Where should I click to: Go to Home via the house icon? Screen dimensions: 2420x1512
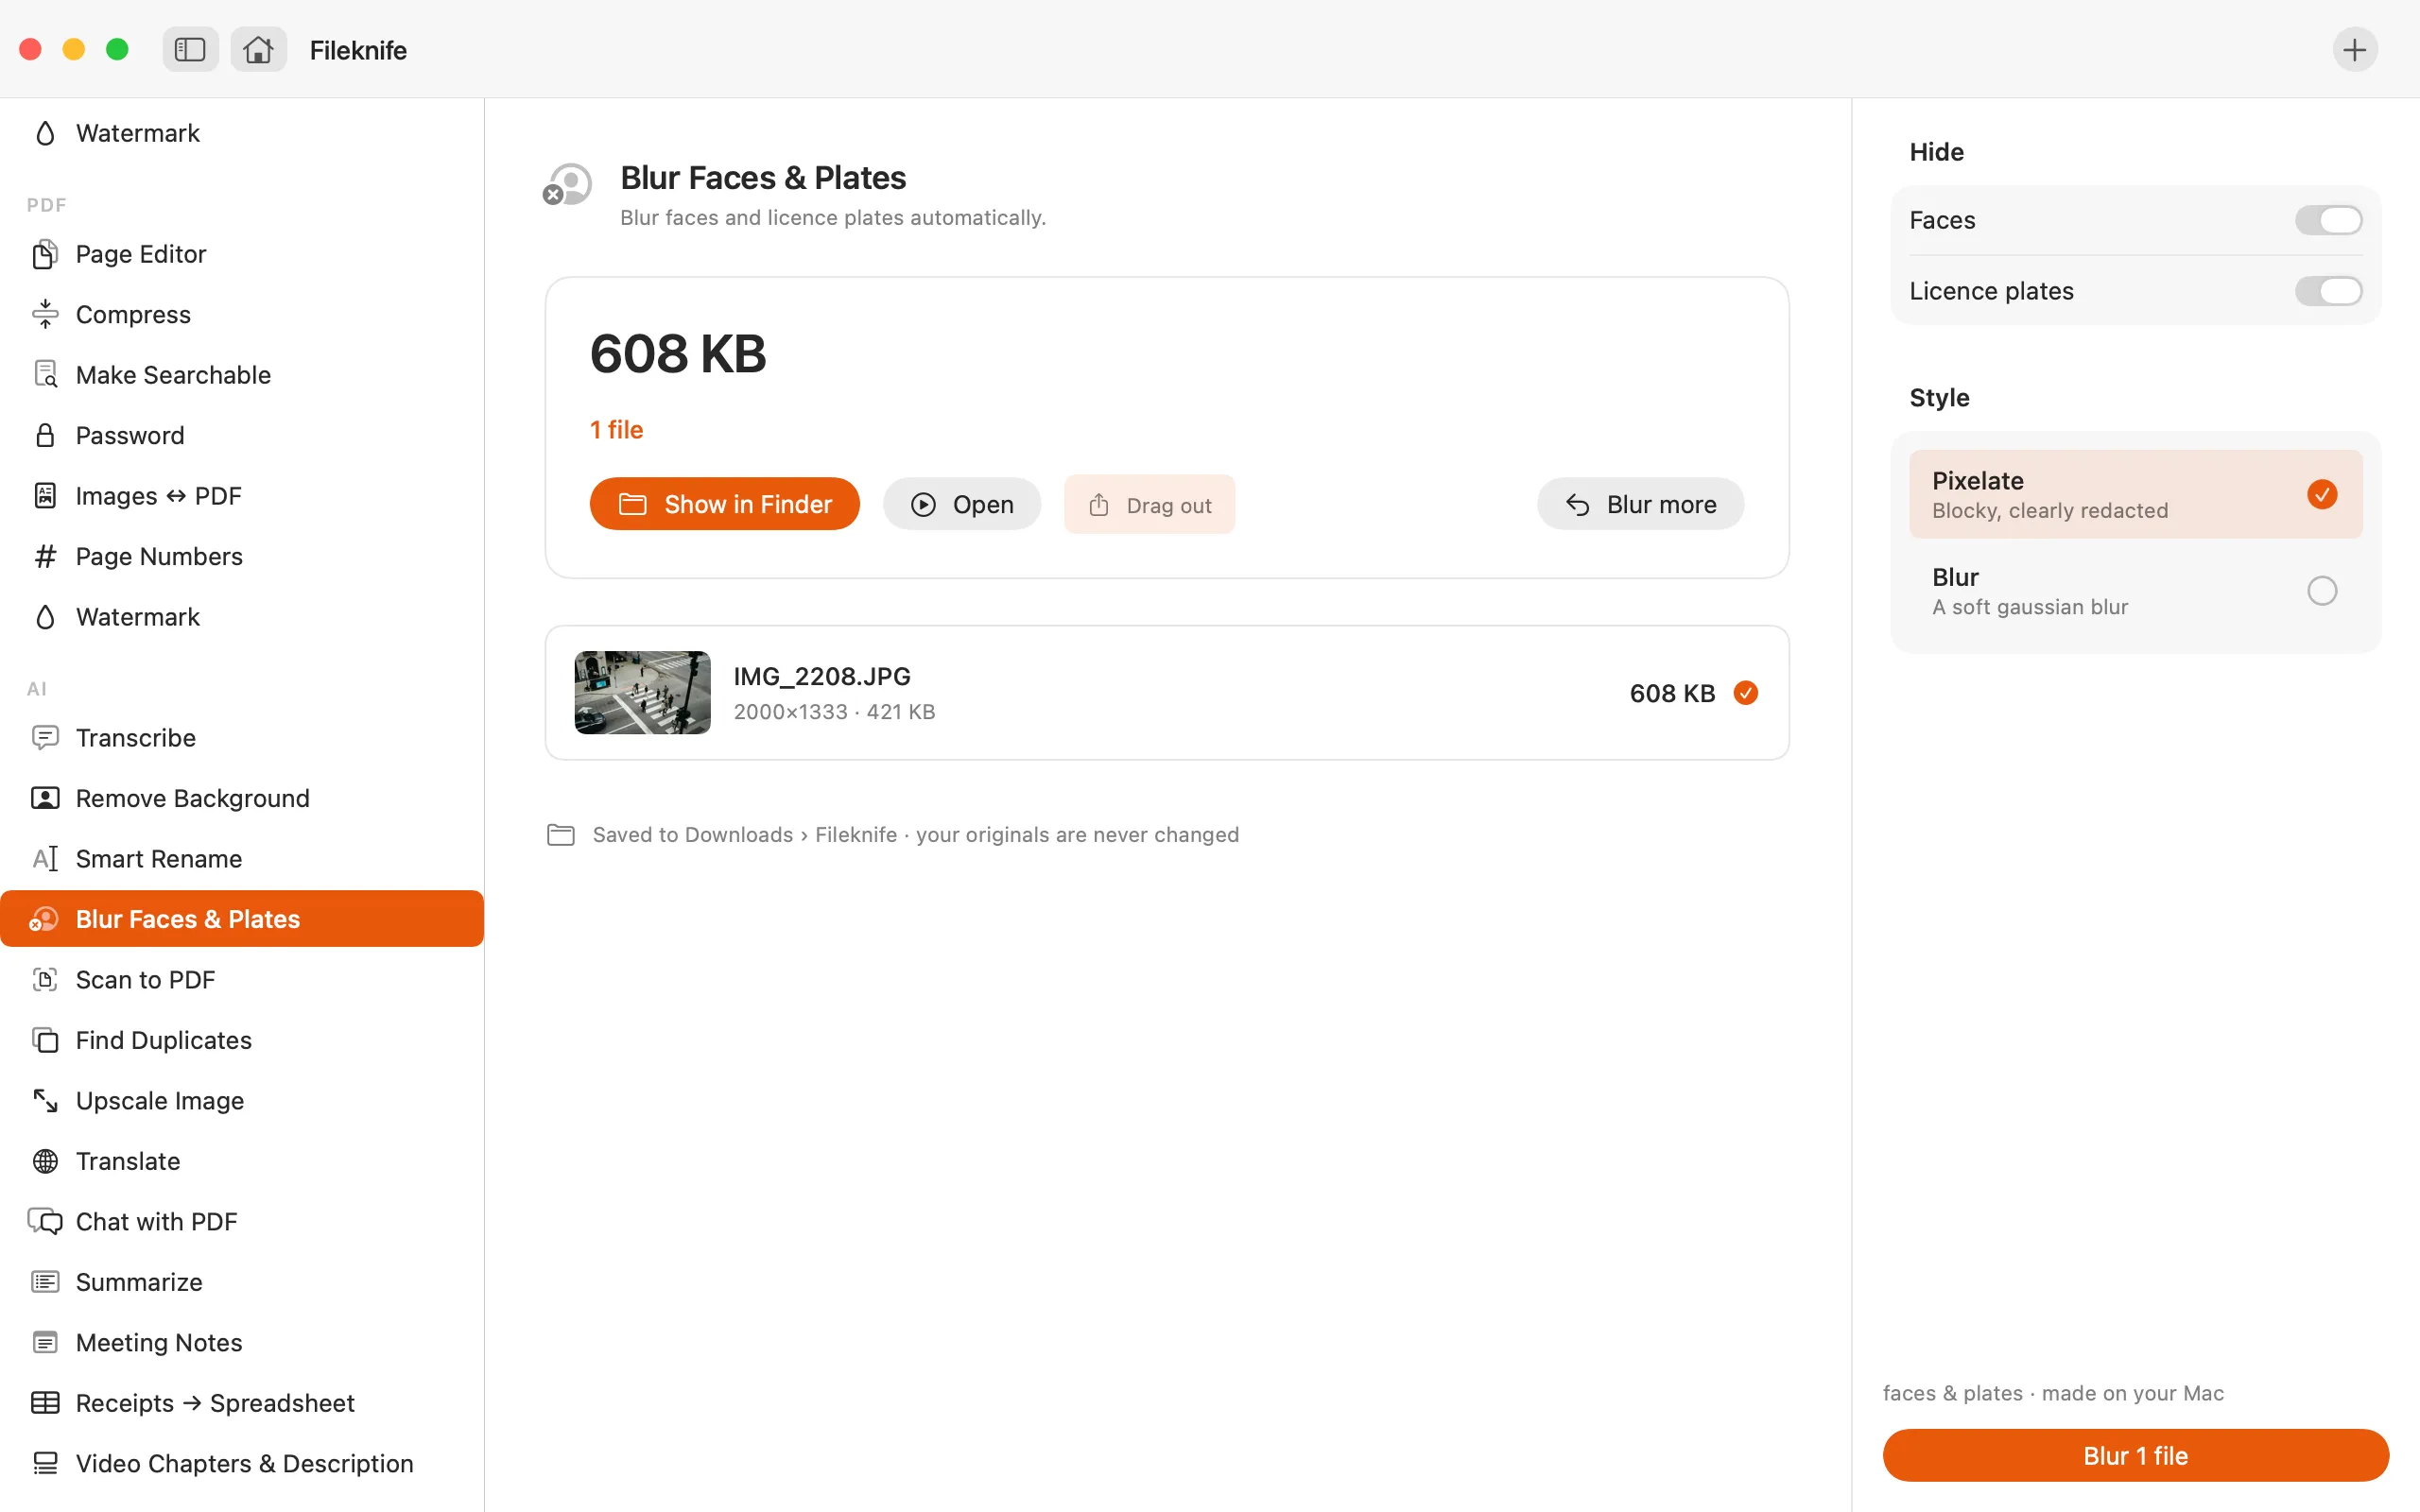pos(258,49)
